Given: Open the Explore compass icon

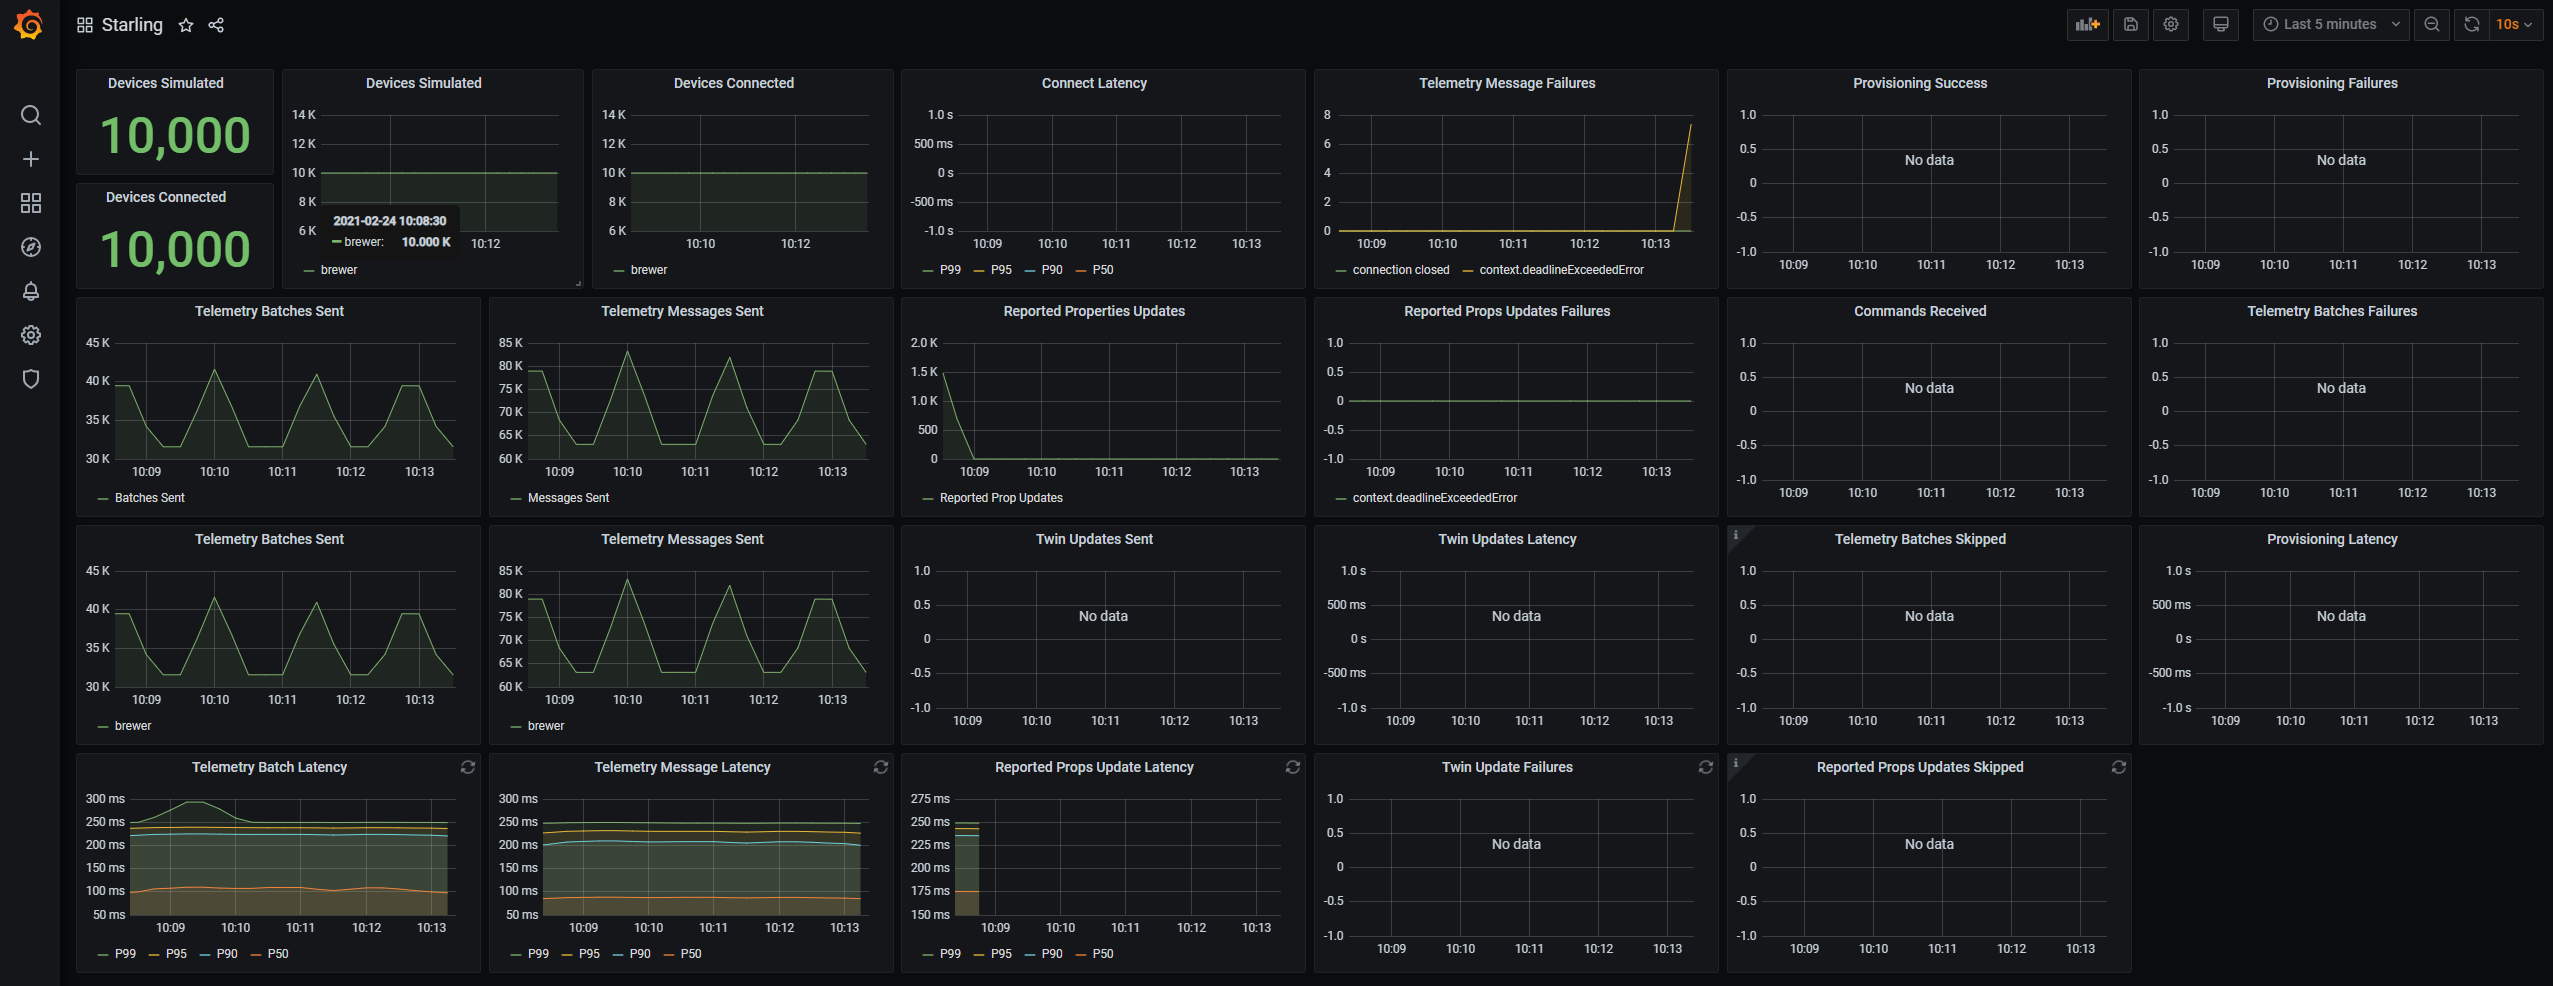Looking at the screenshot, I should [31, 247].
